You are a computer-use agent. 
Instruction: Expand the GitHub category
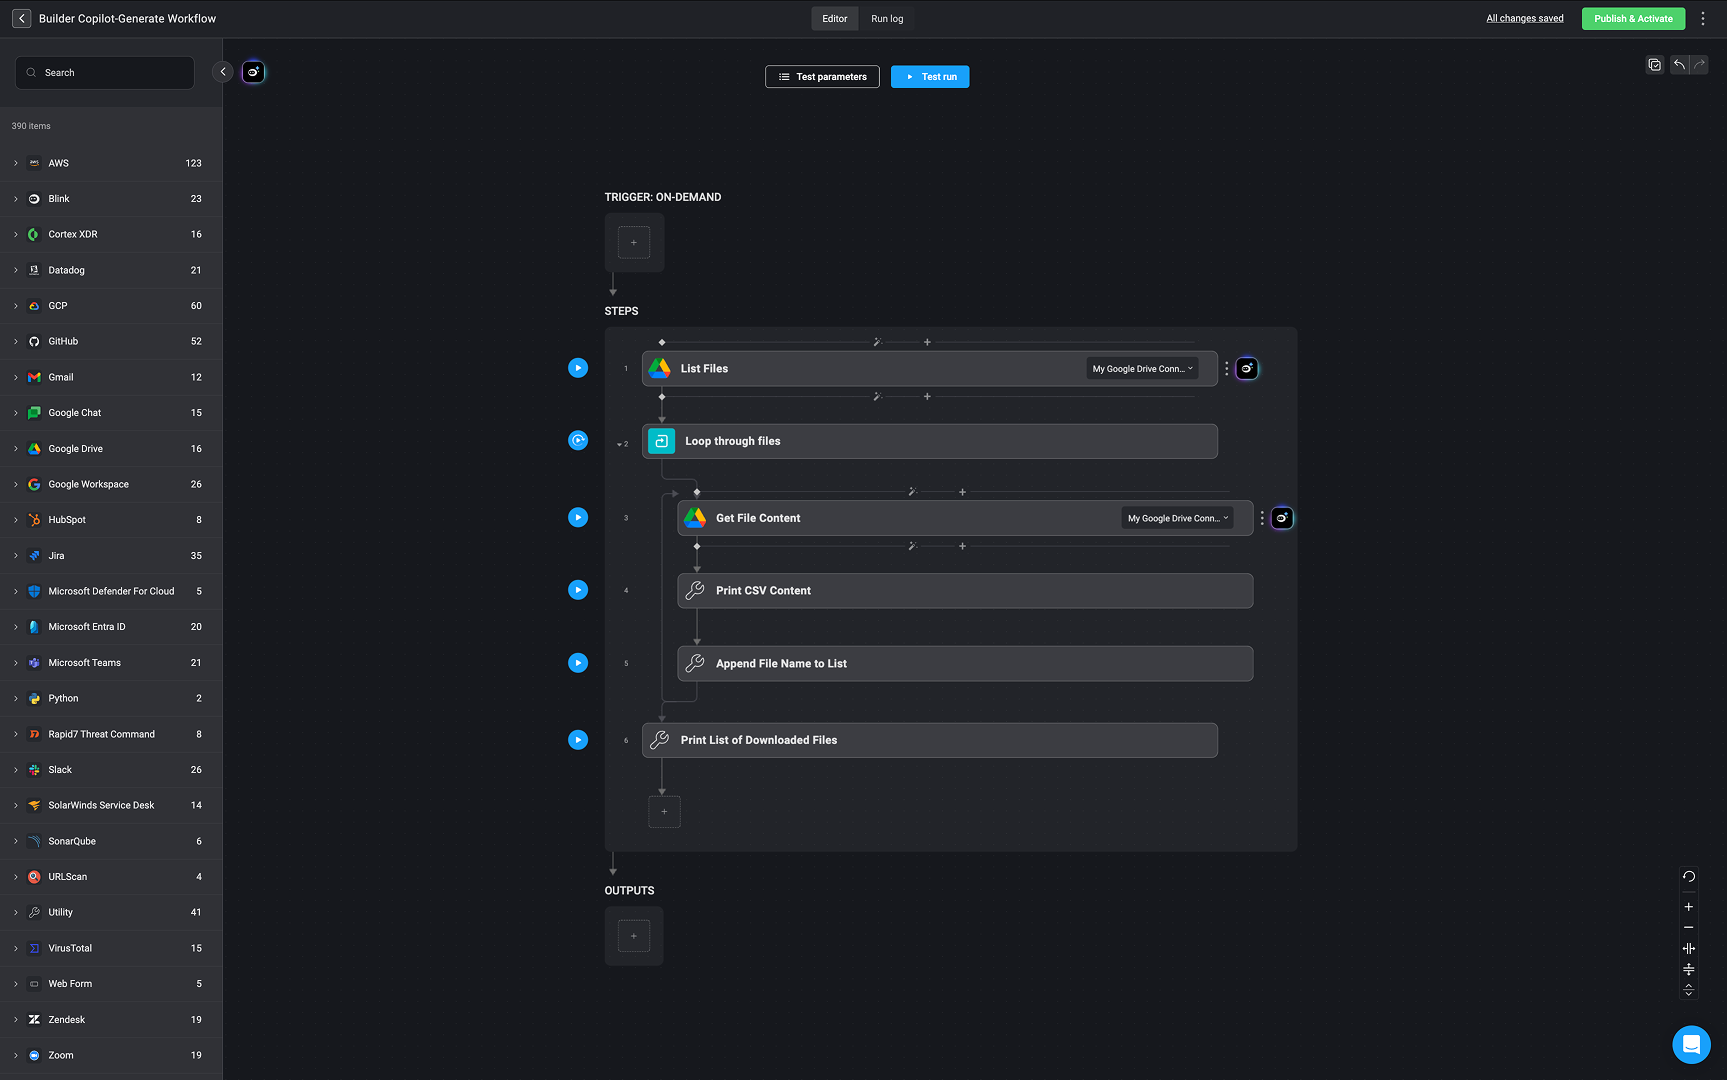point(16,342)
